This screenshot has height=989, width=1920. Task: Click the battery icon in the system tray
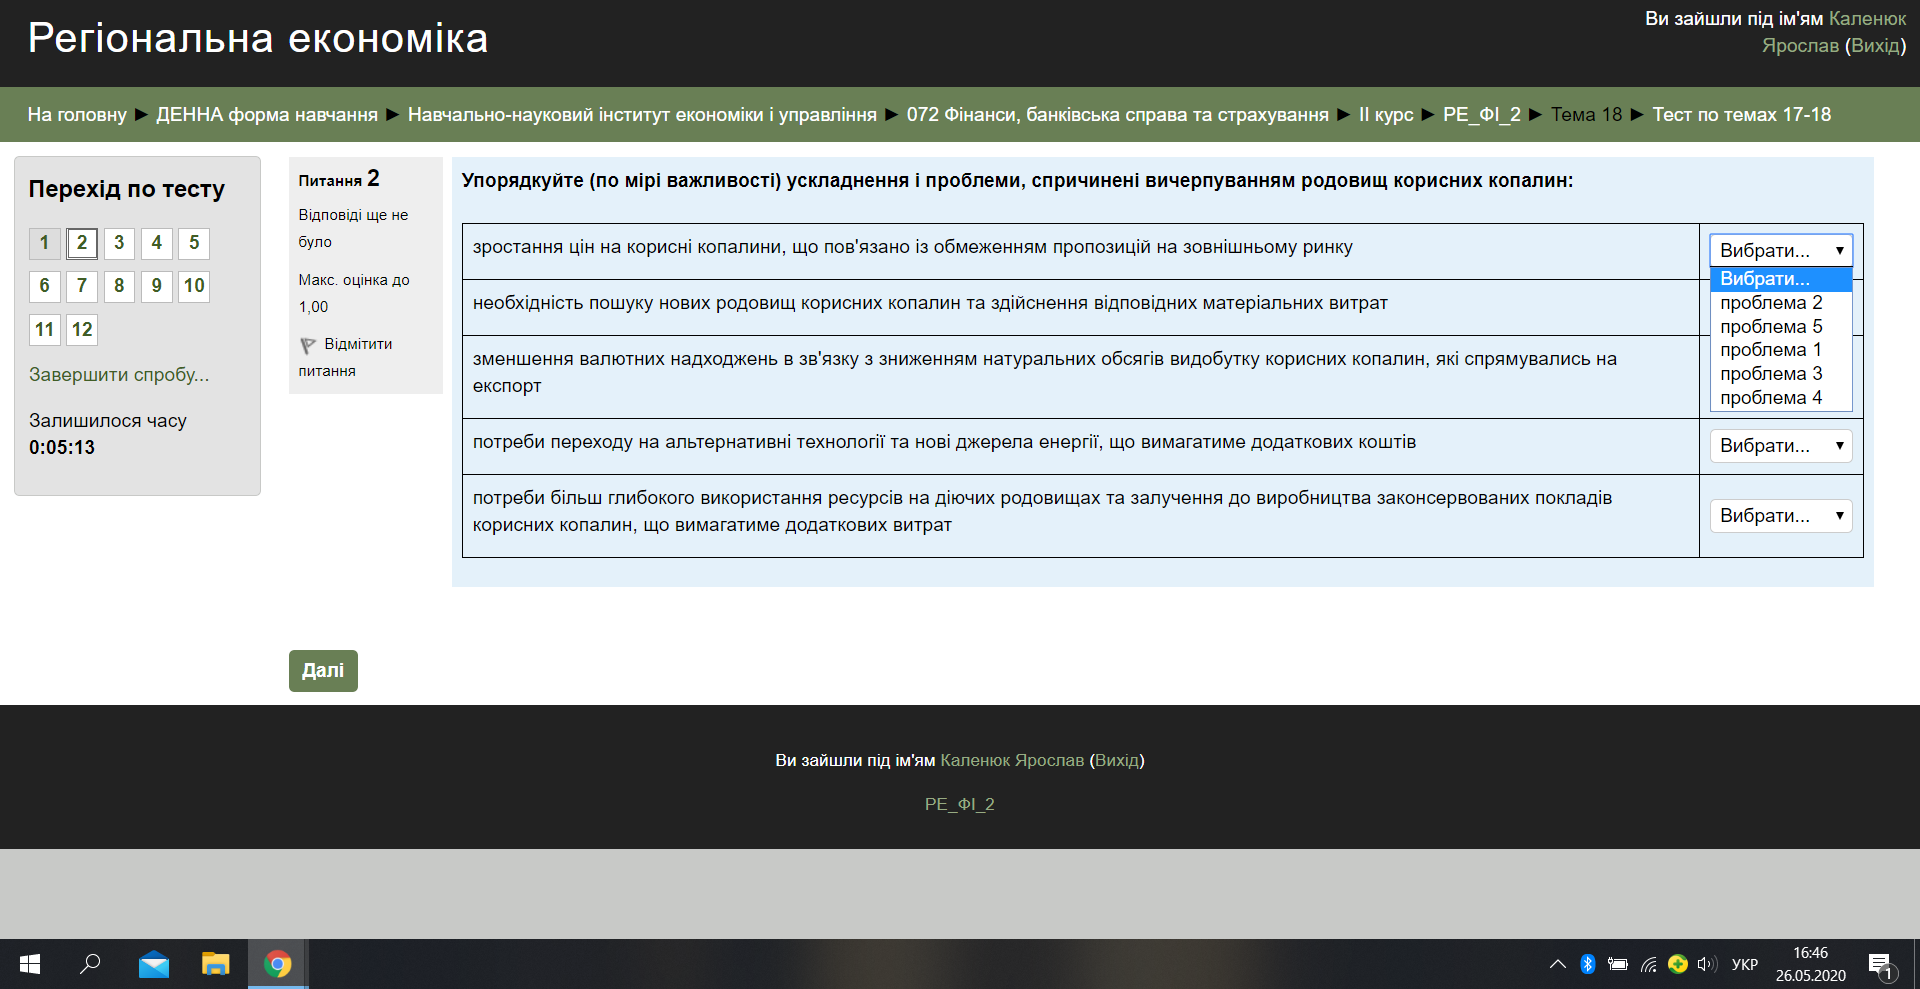coord(1618,963)
